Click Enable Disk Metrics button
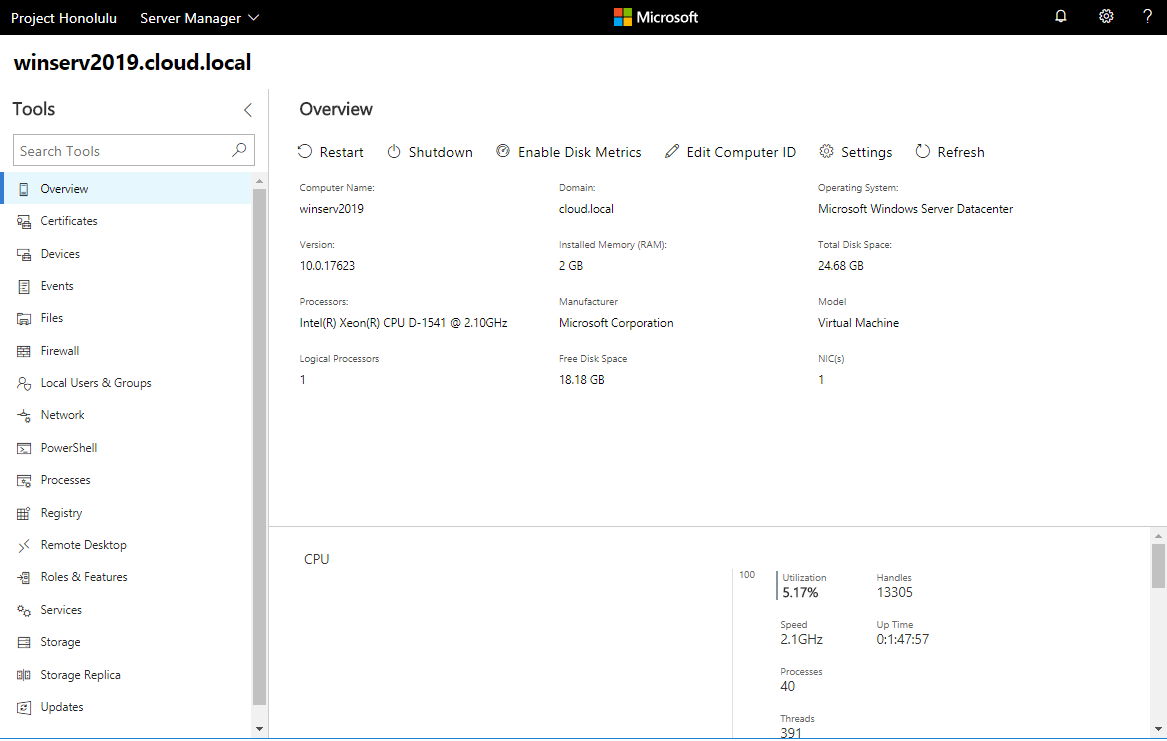Viewport: 1167px width, 741px height. click(569, 152)
